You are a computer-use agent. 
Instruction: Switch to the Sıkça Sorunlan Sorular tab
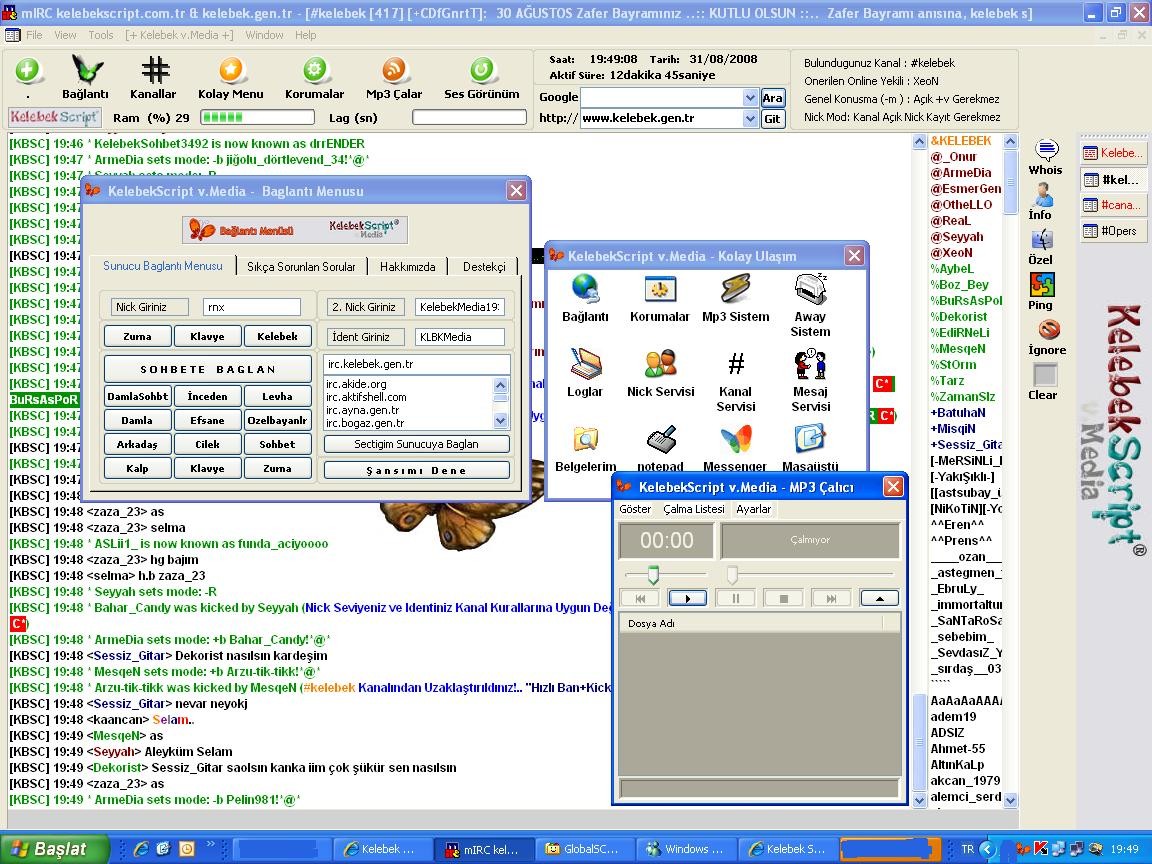pos(301,267)
